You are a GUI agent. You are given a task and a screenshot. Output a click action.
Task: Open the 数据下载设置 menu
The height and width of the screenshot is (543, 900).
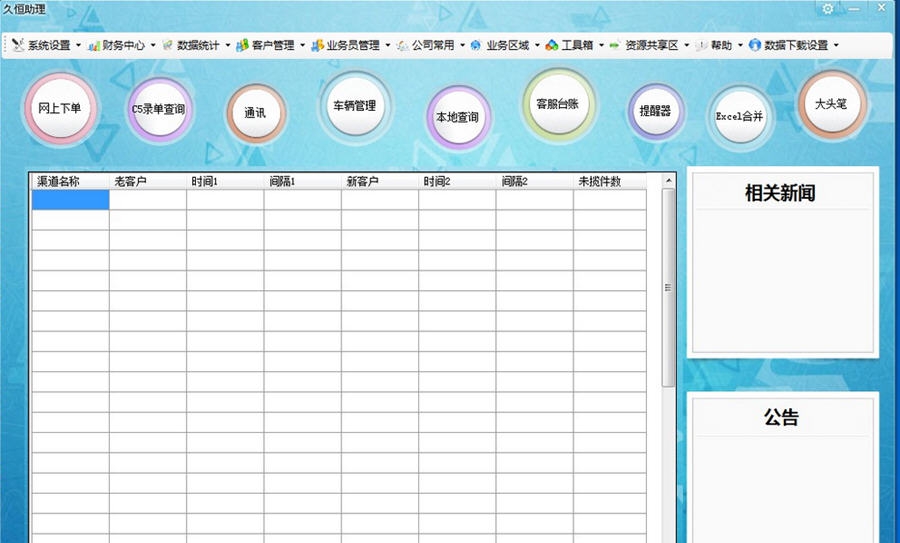coord(796,45)
